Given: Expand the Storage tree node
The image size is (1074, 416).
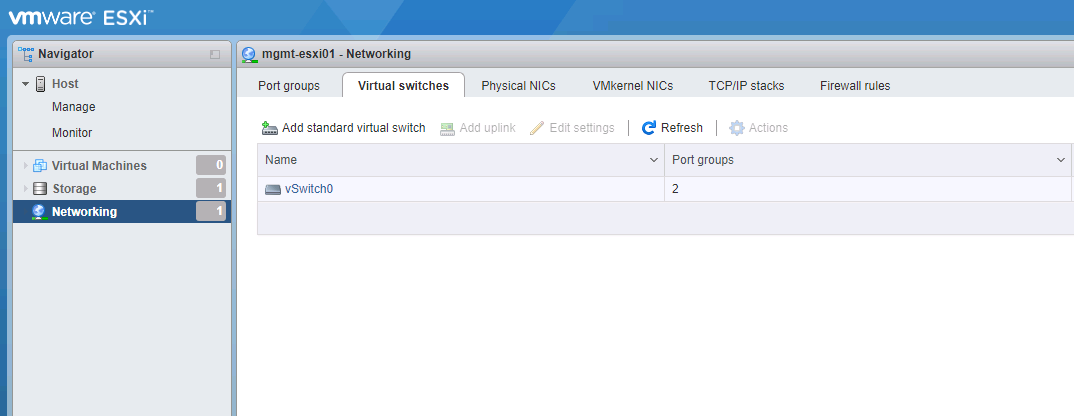Looking at the screenshot, I should [x=26, y=189].
